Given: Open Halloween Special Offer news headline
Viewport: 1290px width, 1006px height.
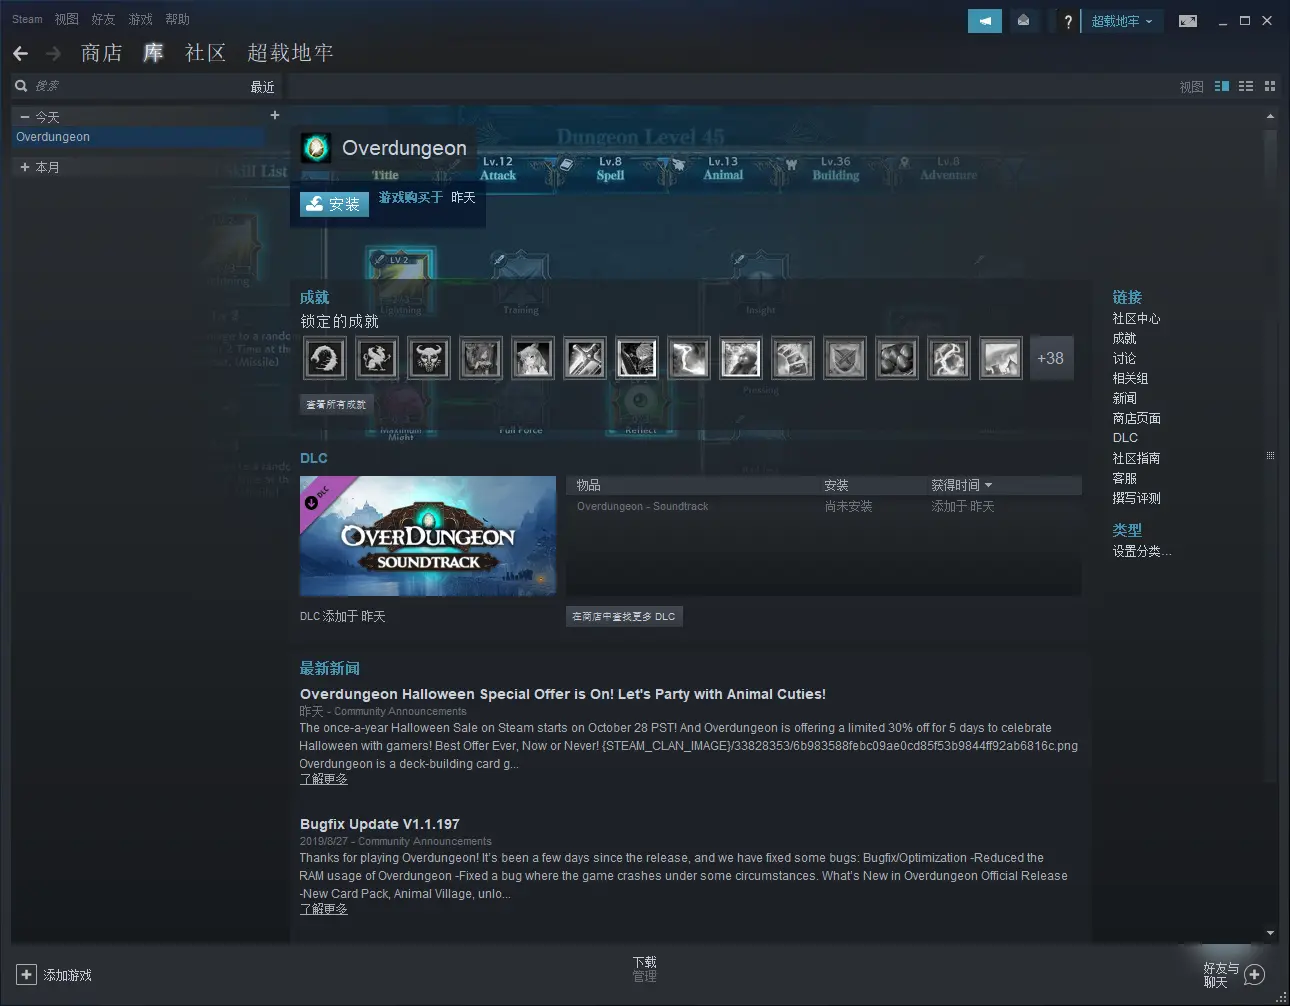Looking at the screenshot, I should pyautogui.click(x=563, y=694).
